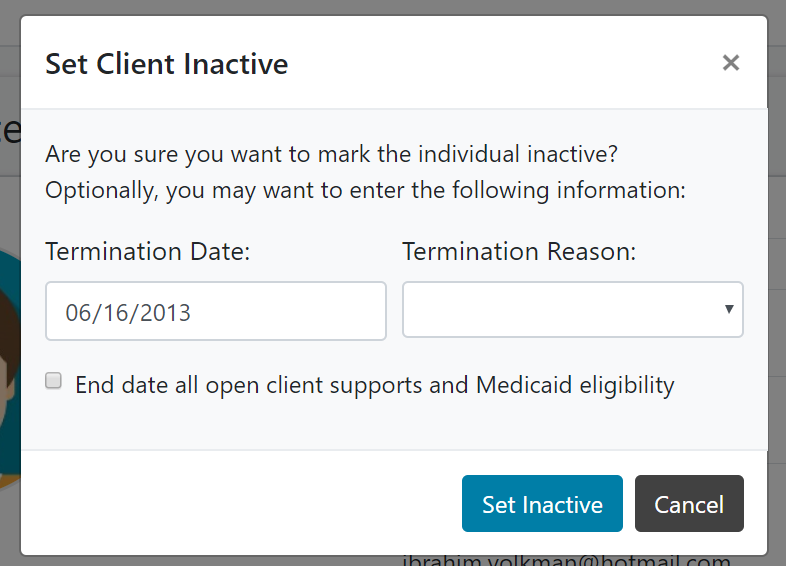Click the Termination Reason dropdown arrow

[x=730, y=309]
